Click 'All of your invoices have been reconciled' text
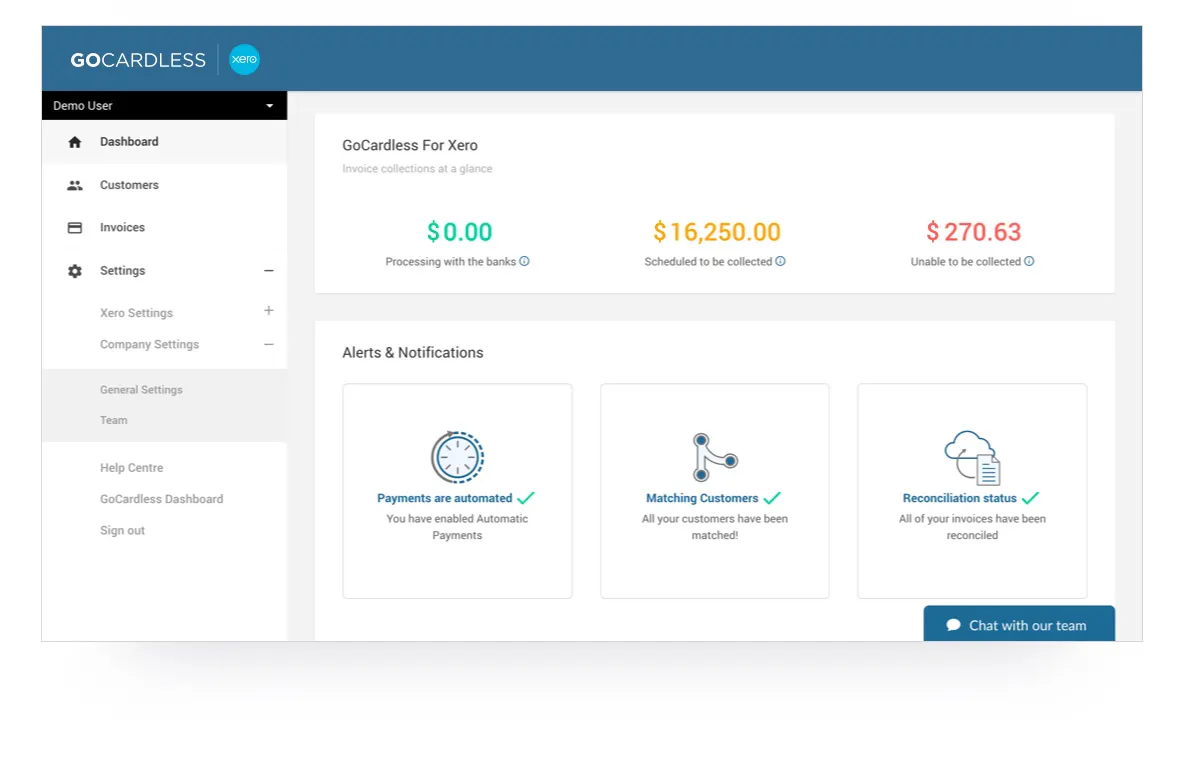Image resolution: width=1184 pixels, height=781 pixels. click(973, 527)
